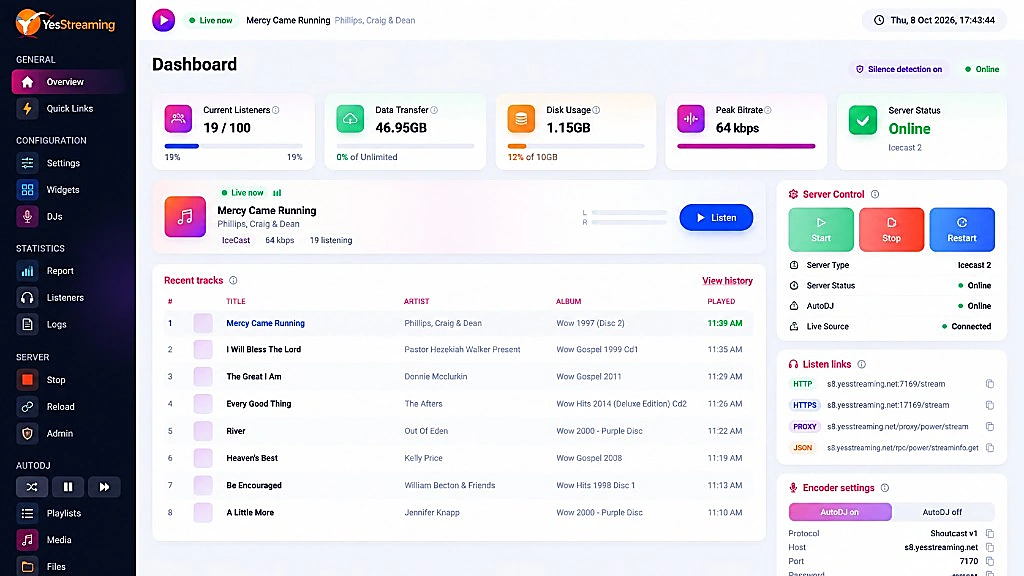Copy the HTTPS stream link
This screenshot has height=576, width=1024.
[990, 405]
